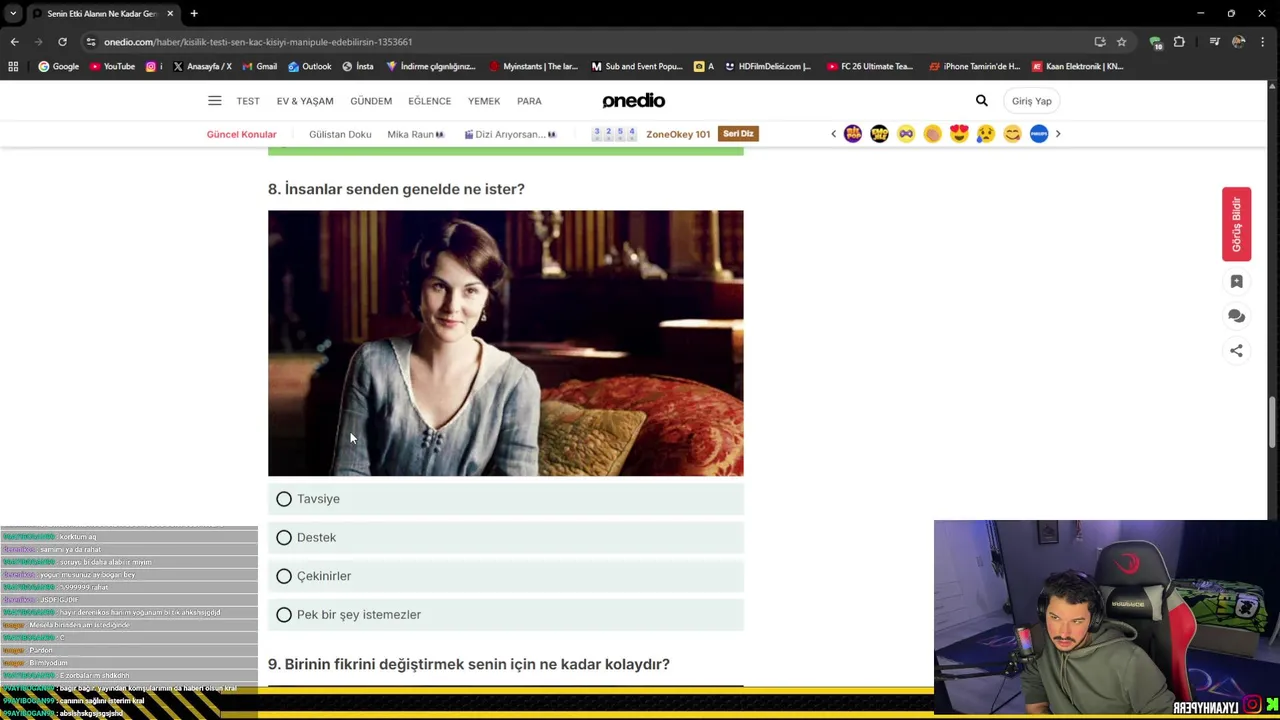The height and width of the screenshot is (720, 1280).
Task: Open the EV & YAŞAM menu item
Action: tap(305, 101)
